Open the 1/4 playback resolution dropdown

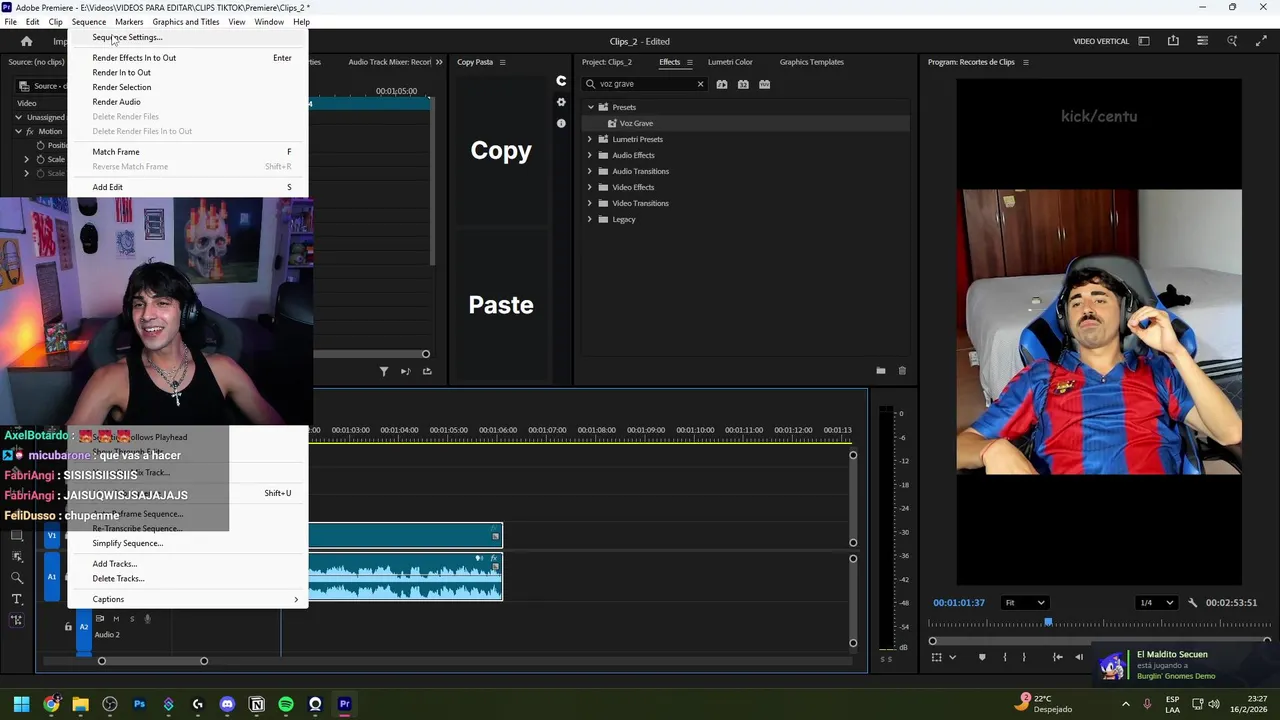click(x=1157, y=603)
